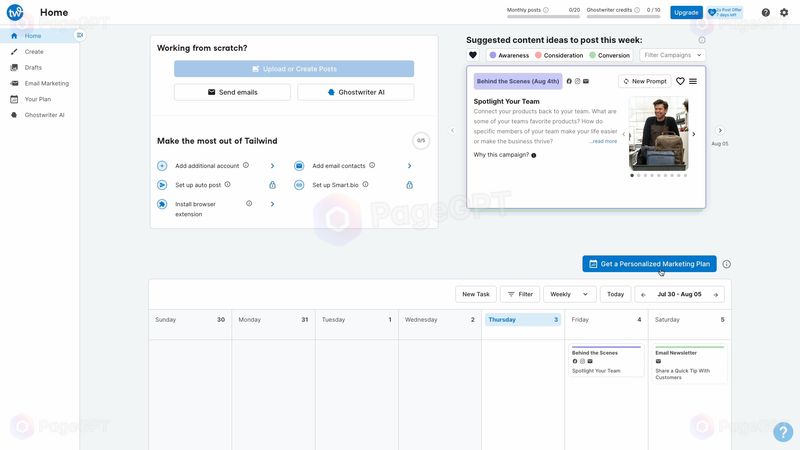Open the Post Offer heart badge
The height and width of the screenshot is (450, 800).
point(724,12)
